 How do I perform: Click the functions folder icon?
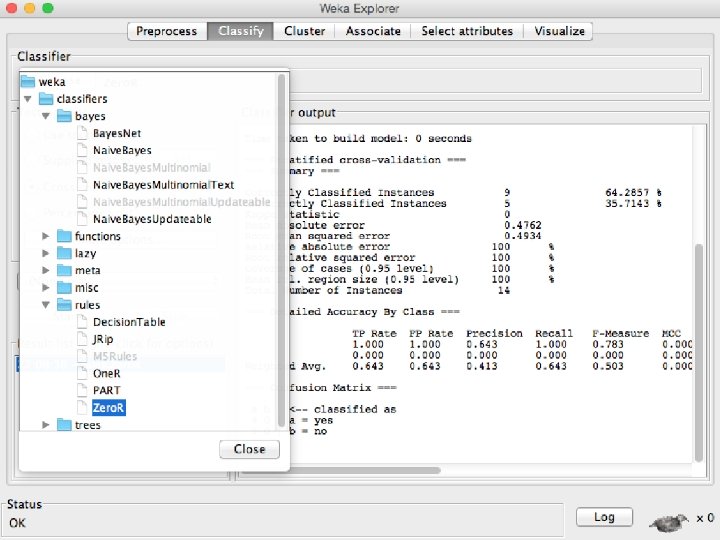(64, 236)
